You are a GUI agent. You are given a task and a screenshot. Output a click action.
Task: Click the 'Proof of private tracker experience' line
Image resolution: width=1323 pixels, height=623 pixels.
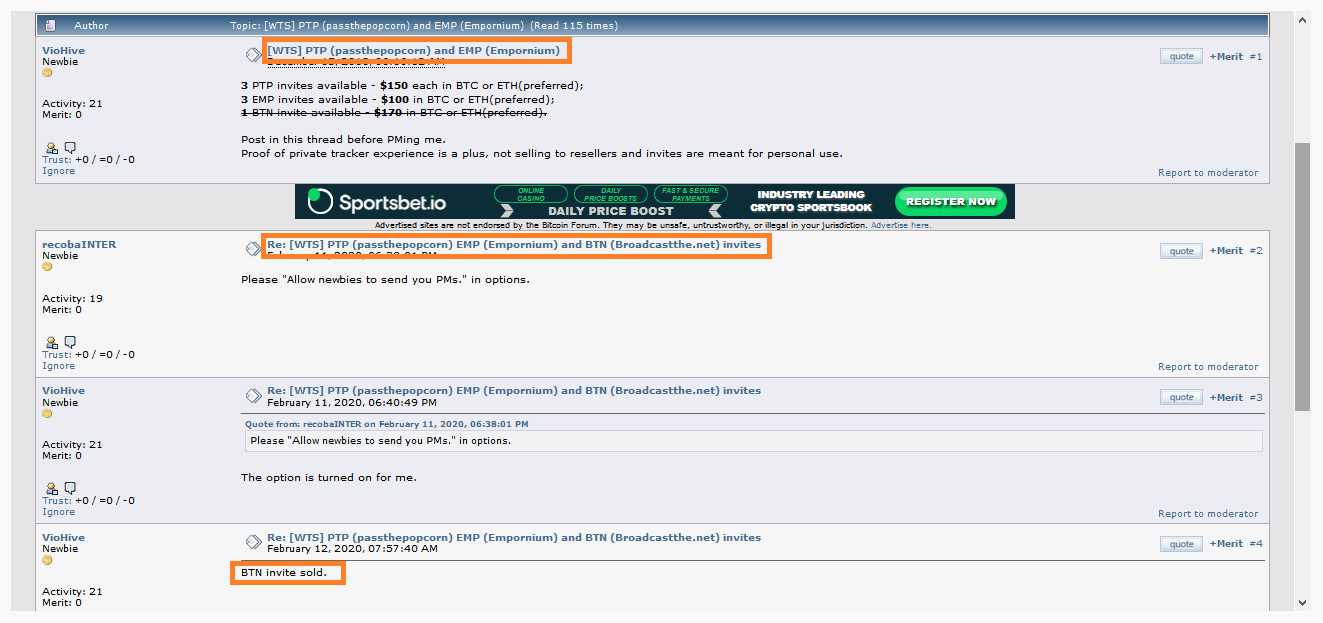542,154
